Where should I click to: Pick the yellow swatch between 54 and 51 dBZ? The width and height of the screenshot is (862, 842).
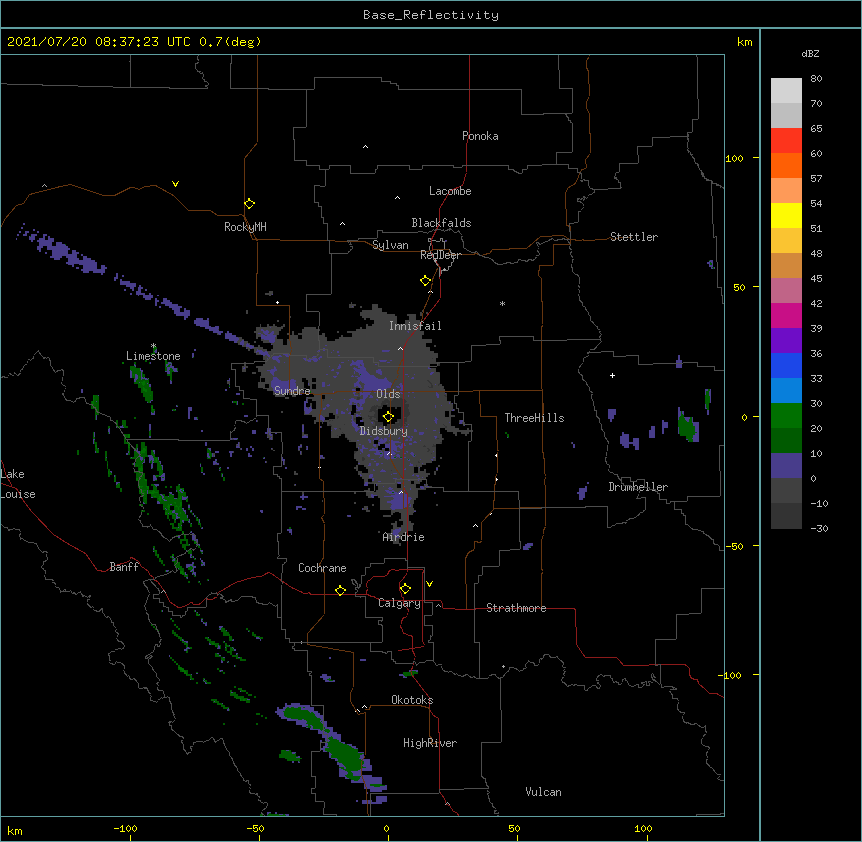point(786,215)
